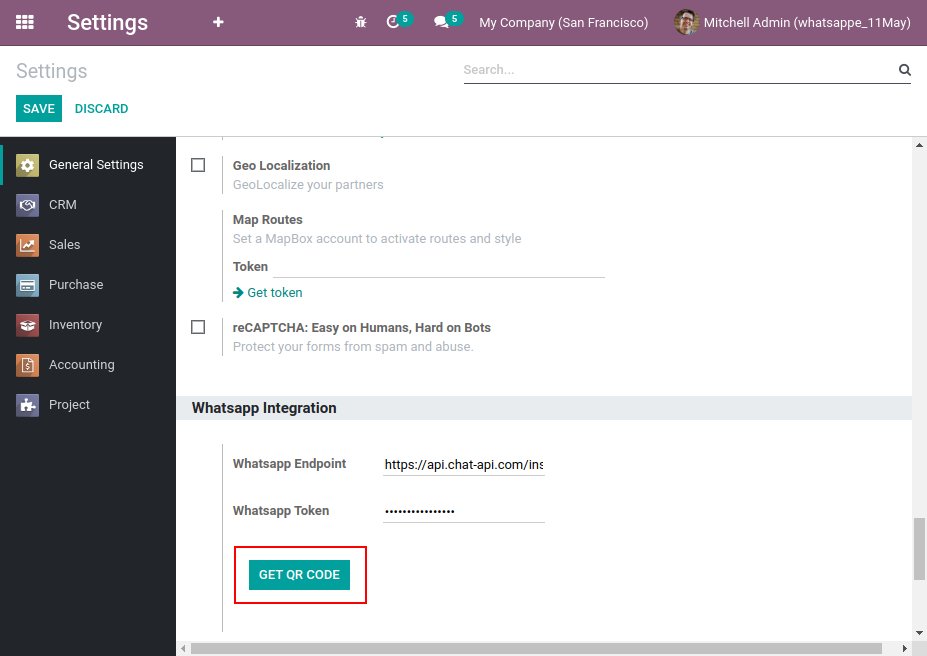The width and height of the screenshot is (927, 656).
Task: Click the Accounting document icon
Action: point(27,365)
